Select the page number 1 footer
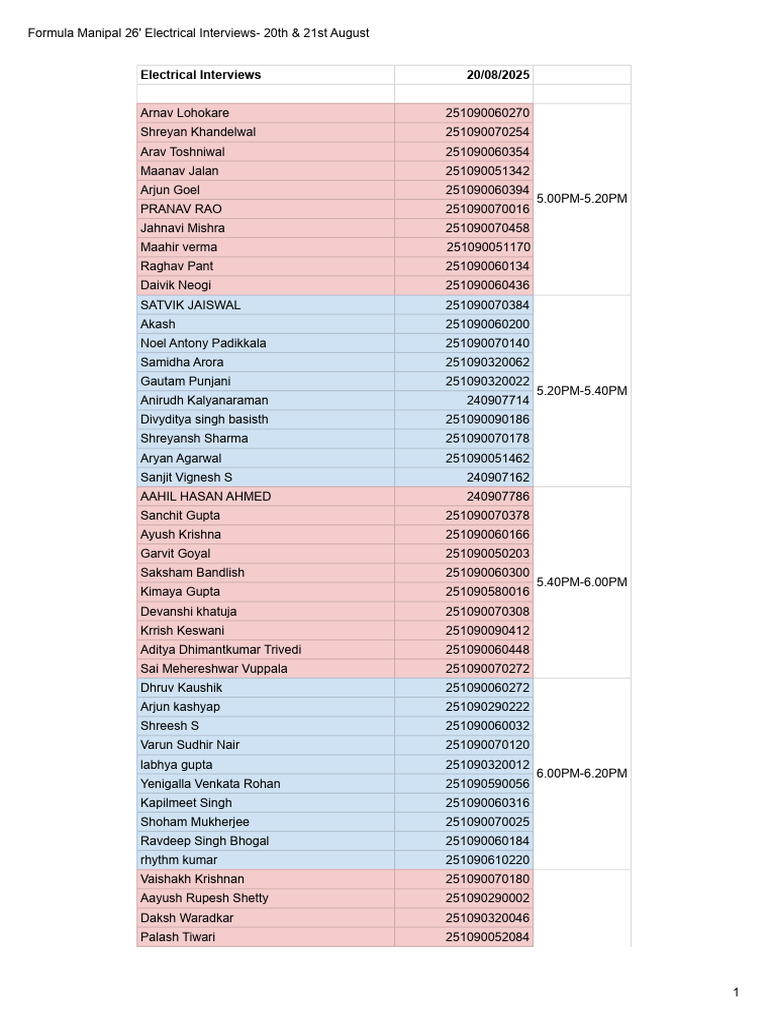The height and width of the screenshot is (1024, 768). 736,993
